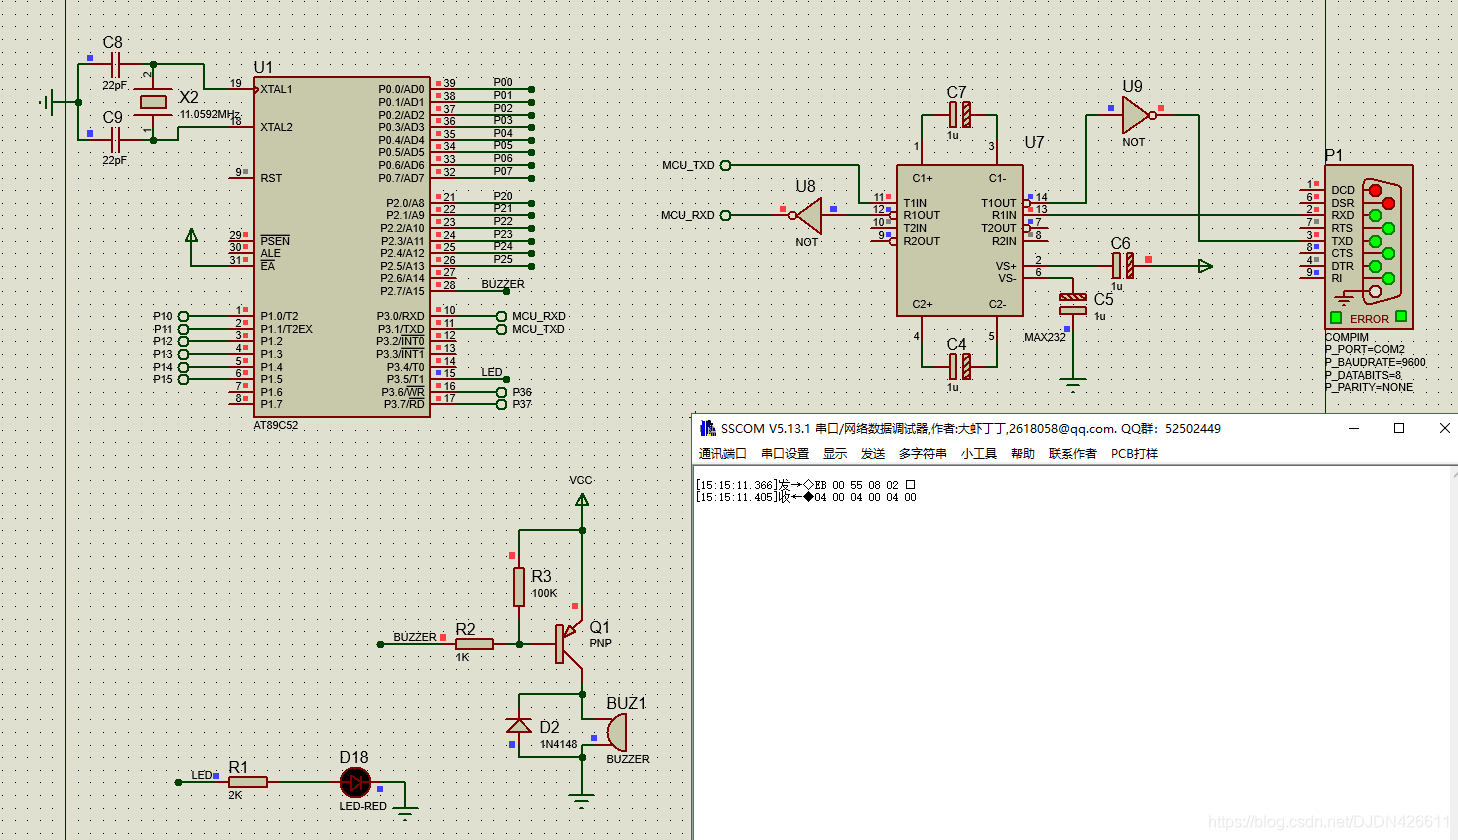The height and width of the screenshot is (840, 1458).
Task: Click the VCC power terminal
Action: (x=582, y=499)
